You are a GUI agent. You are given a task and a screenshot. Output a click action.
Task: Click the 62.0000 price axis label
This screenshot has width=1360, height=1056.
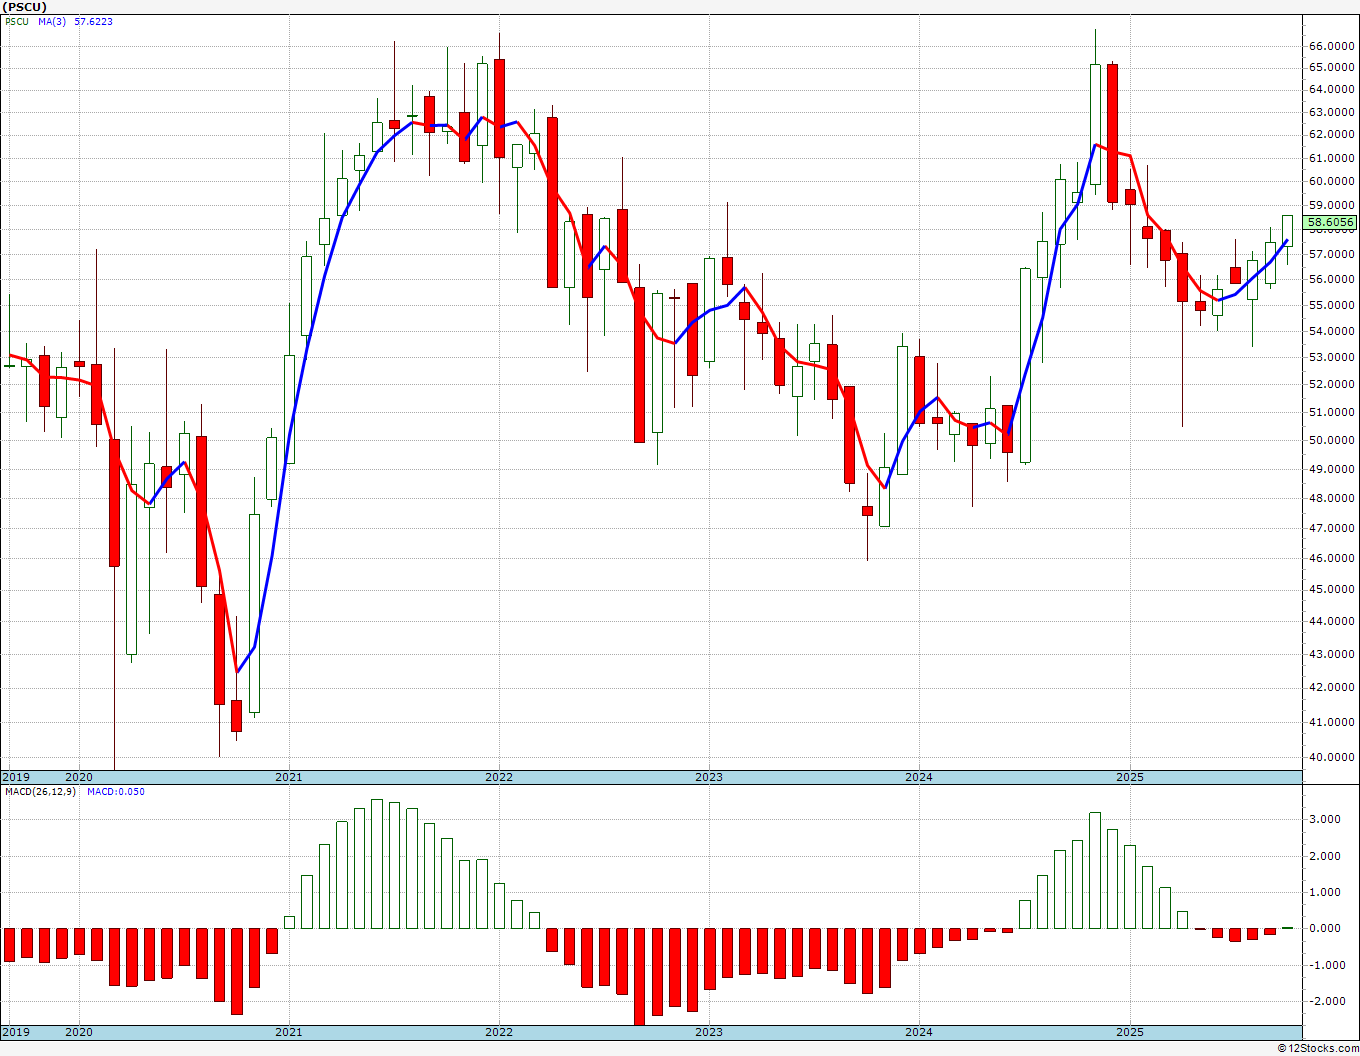(x=1332, y=134)
